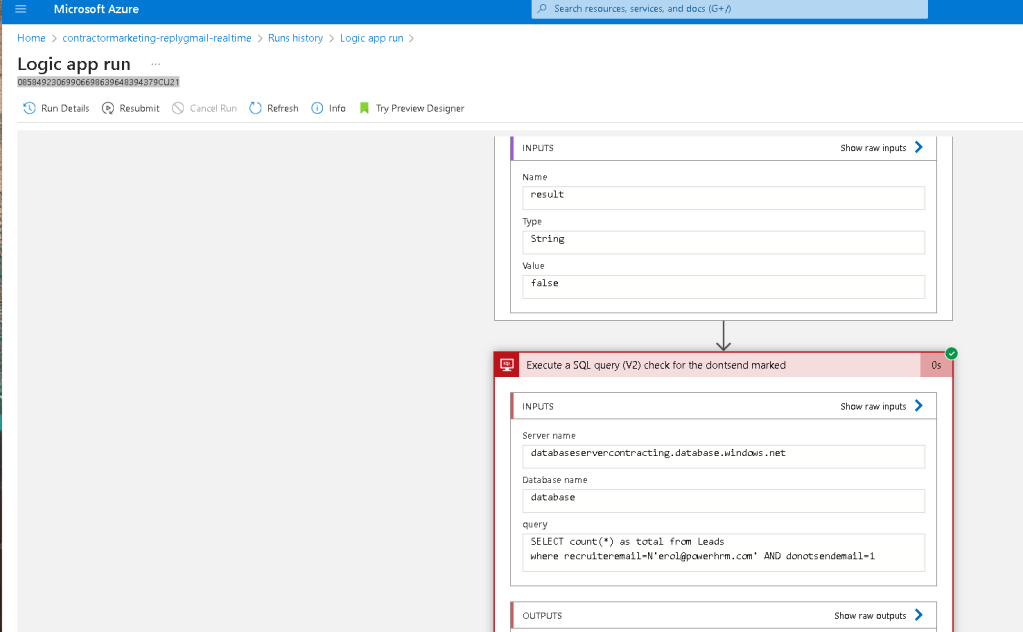Click the Type field containing String
This screenshot has width=1023, height=632.
pos(723,242)
